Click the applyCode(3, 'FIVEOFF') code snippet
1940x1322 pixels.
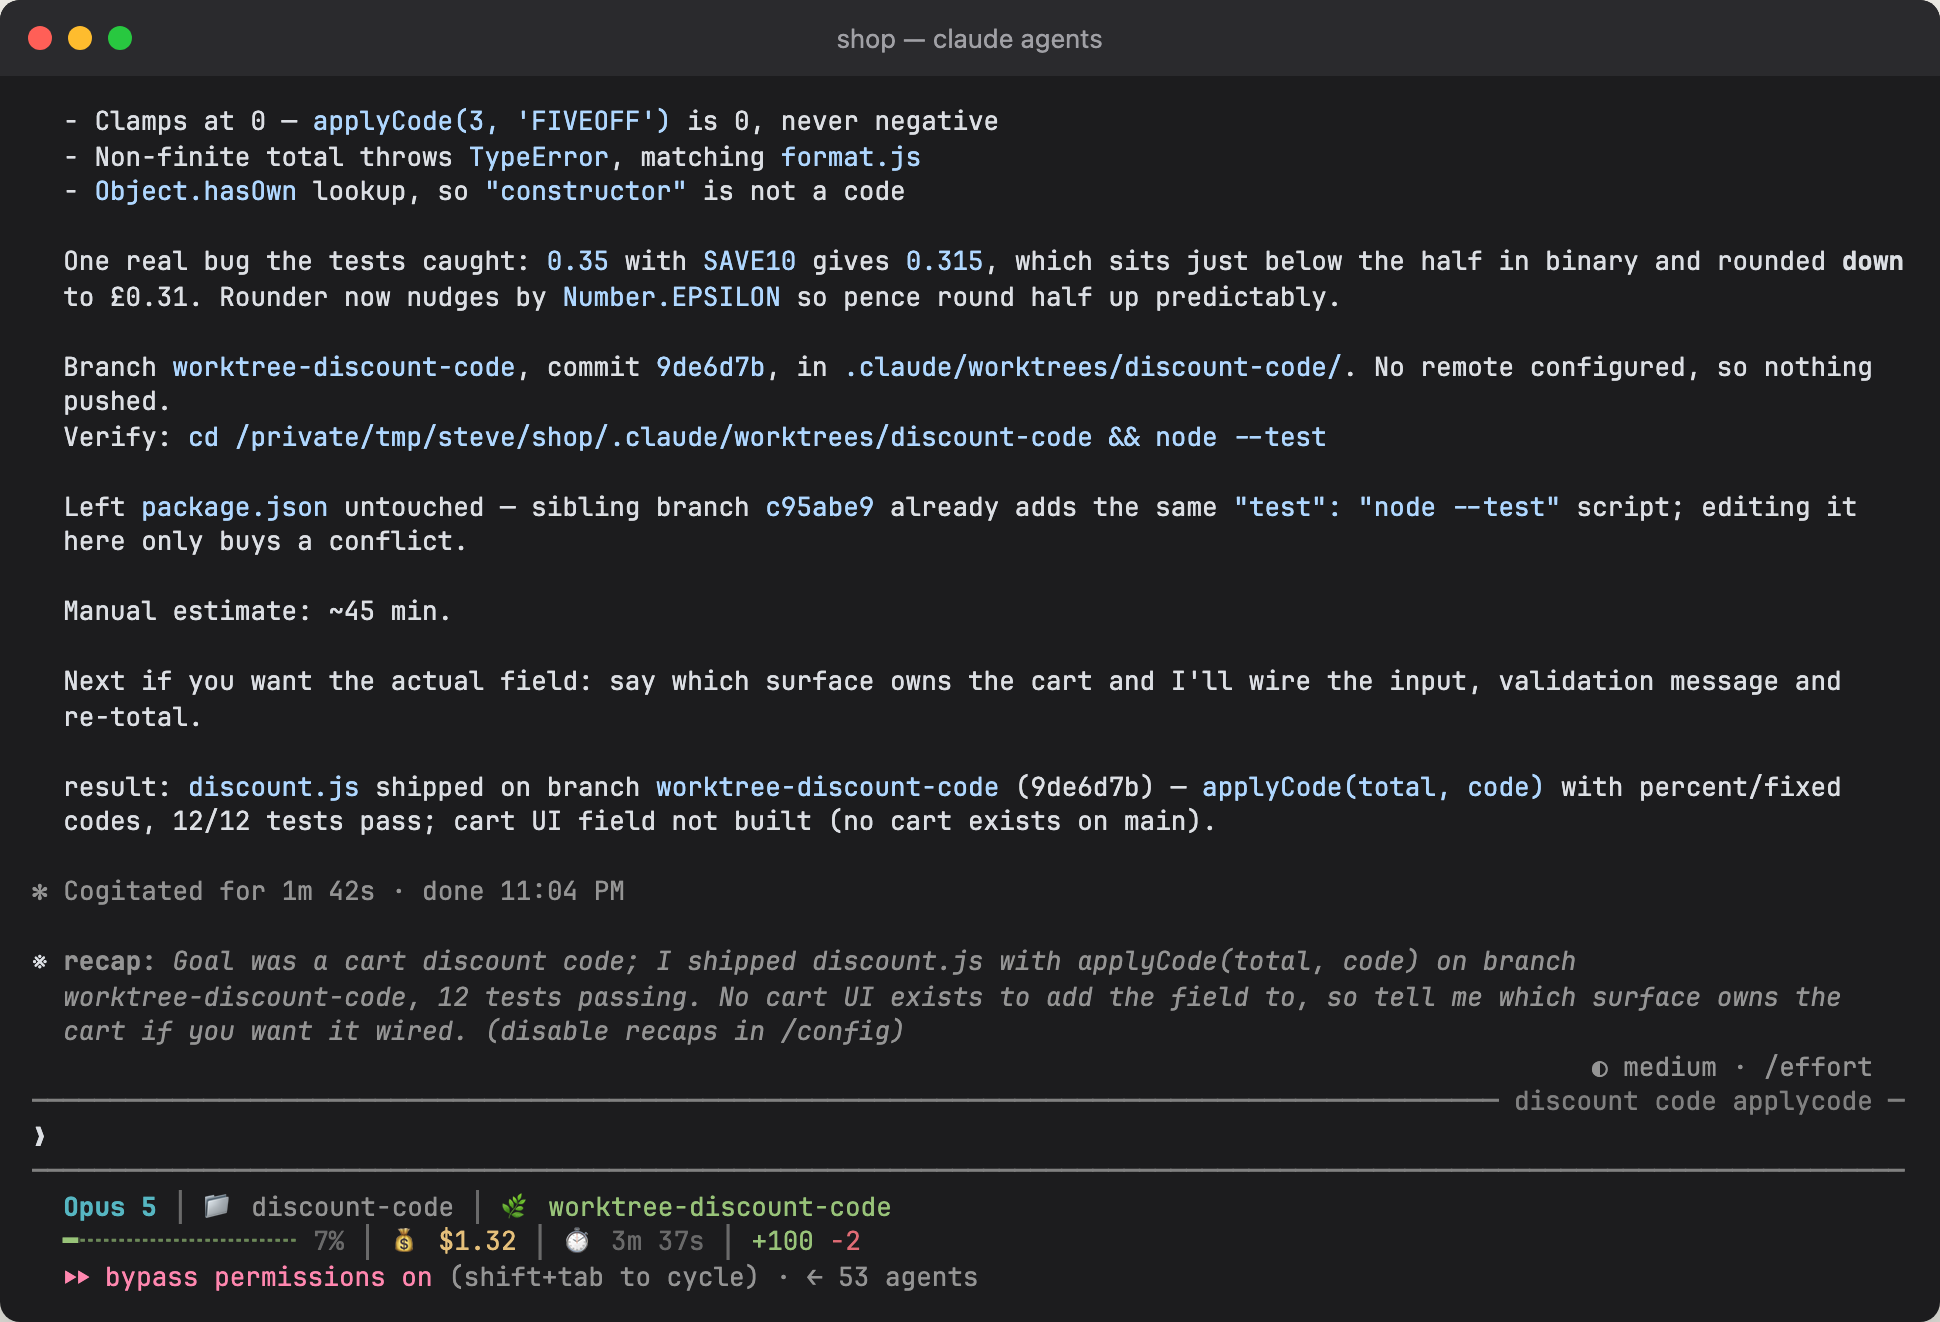pos(491,121)
